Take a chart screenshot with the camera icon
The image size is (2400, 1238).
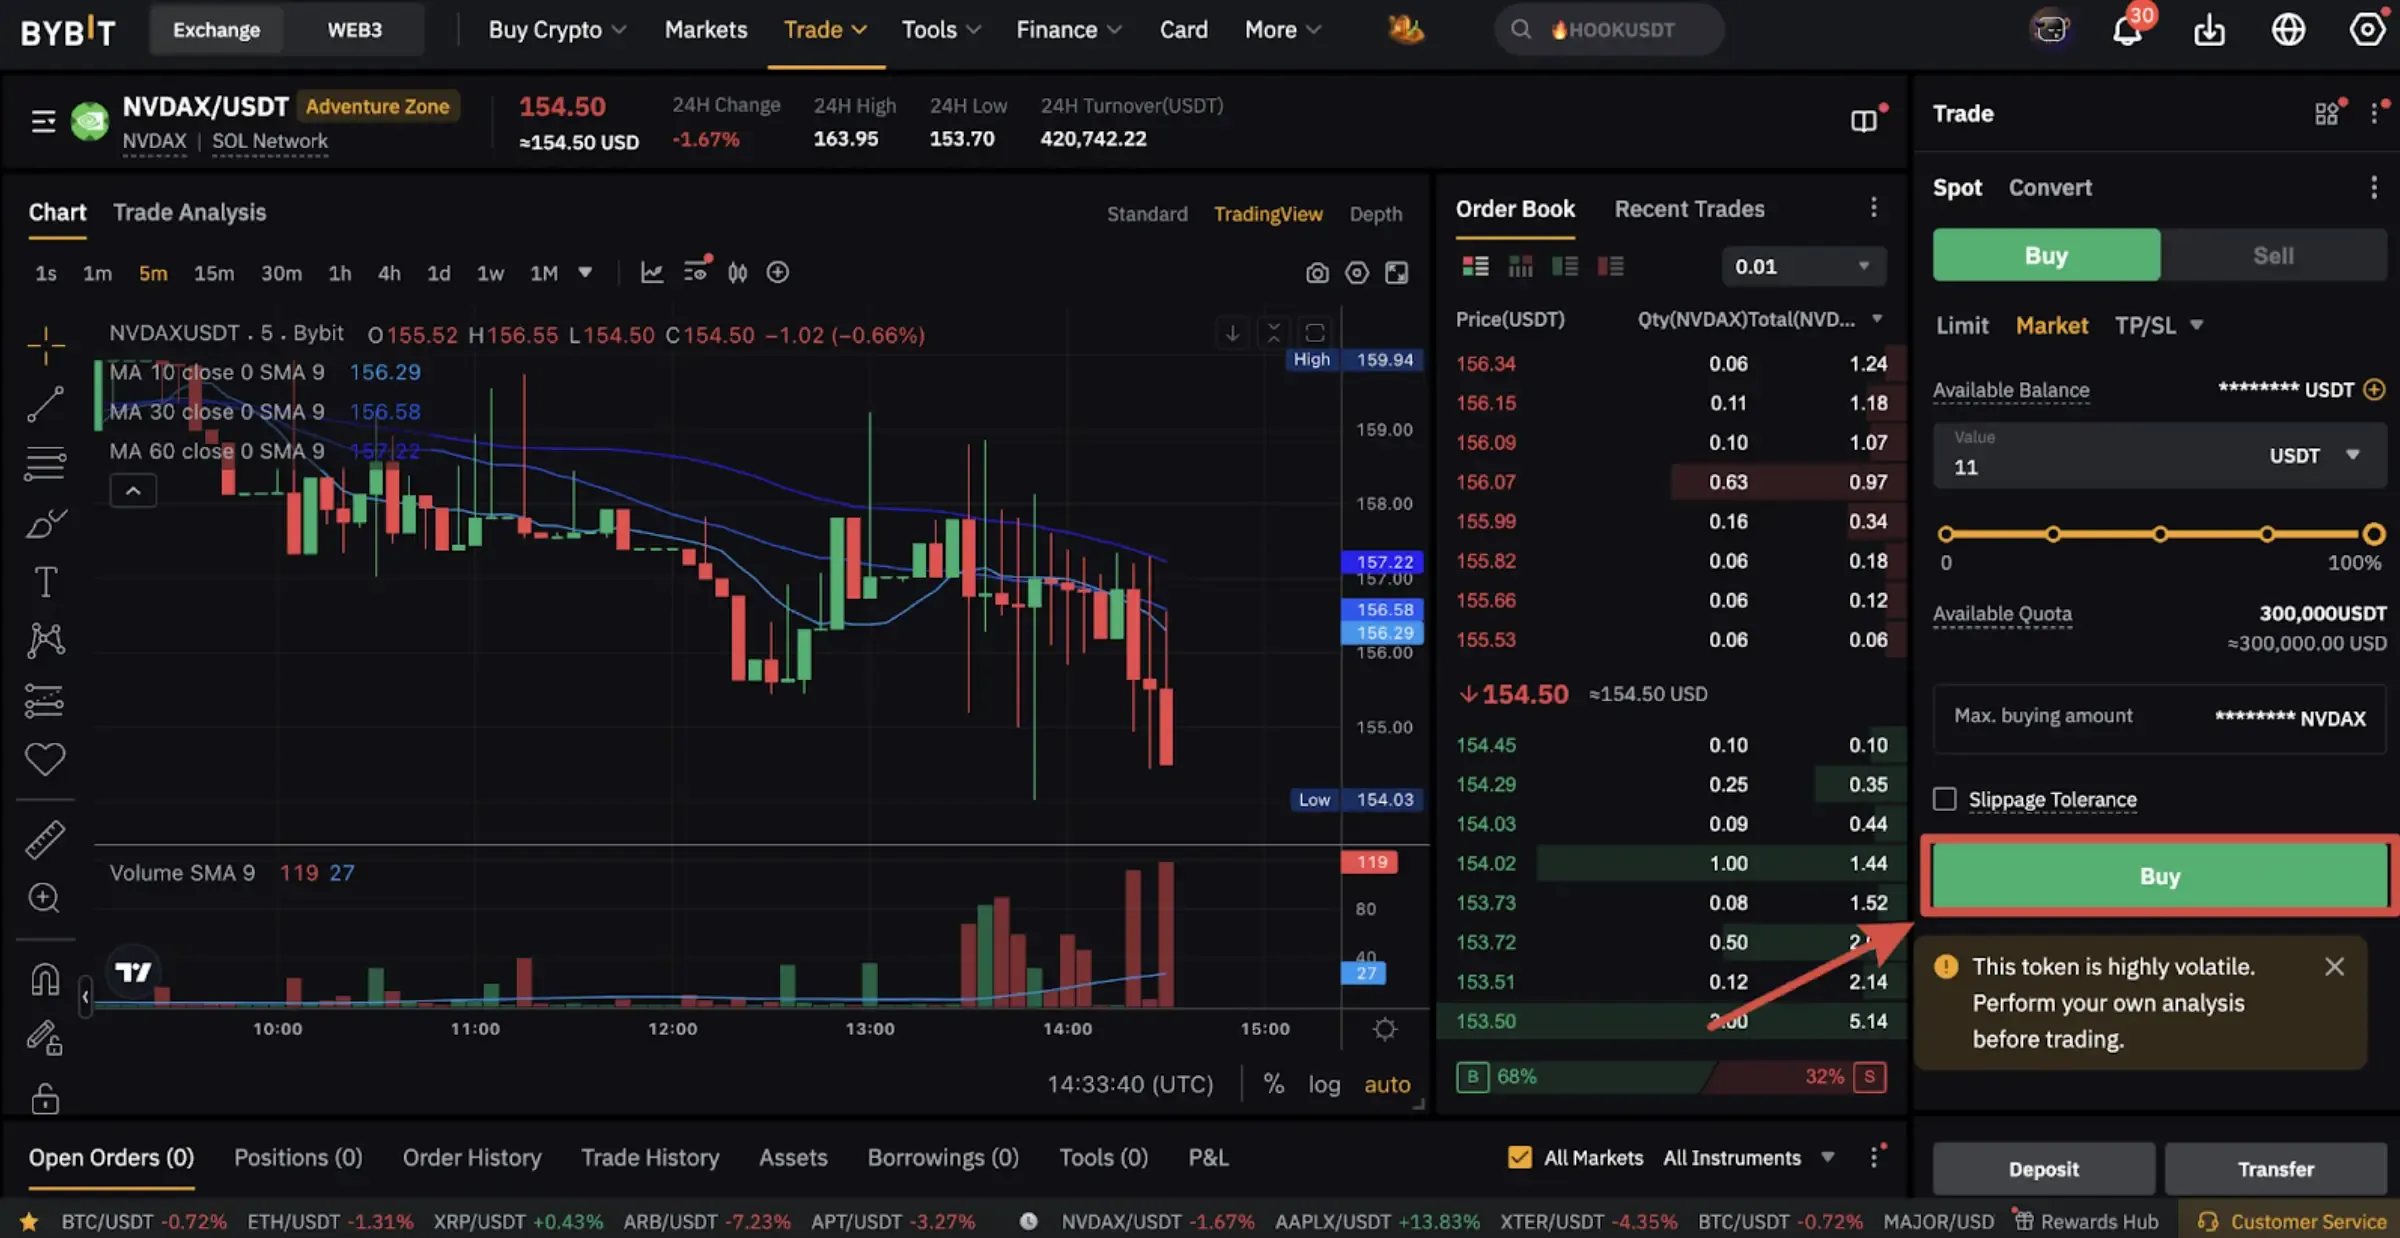point(1317,272)
